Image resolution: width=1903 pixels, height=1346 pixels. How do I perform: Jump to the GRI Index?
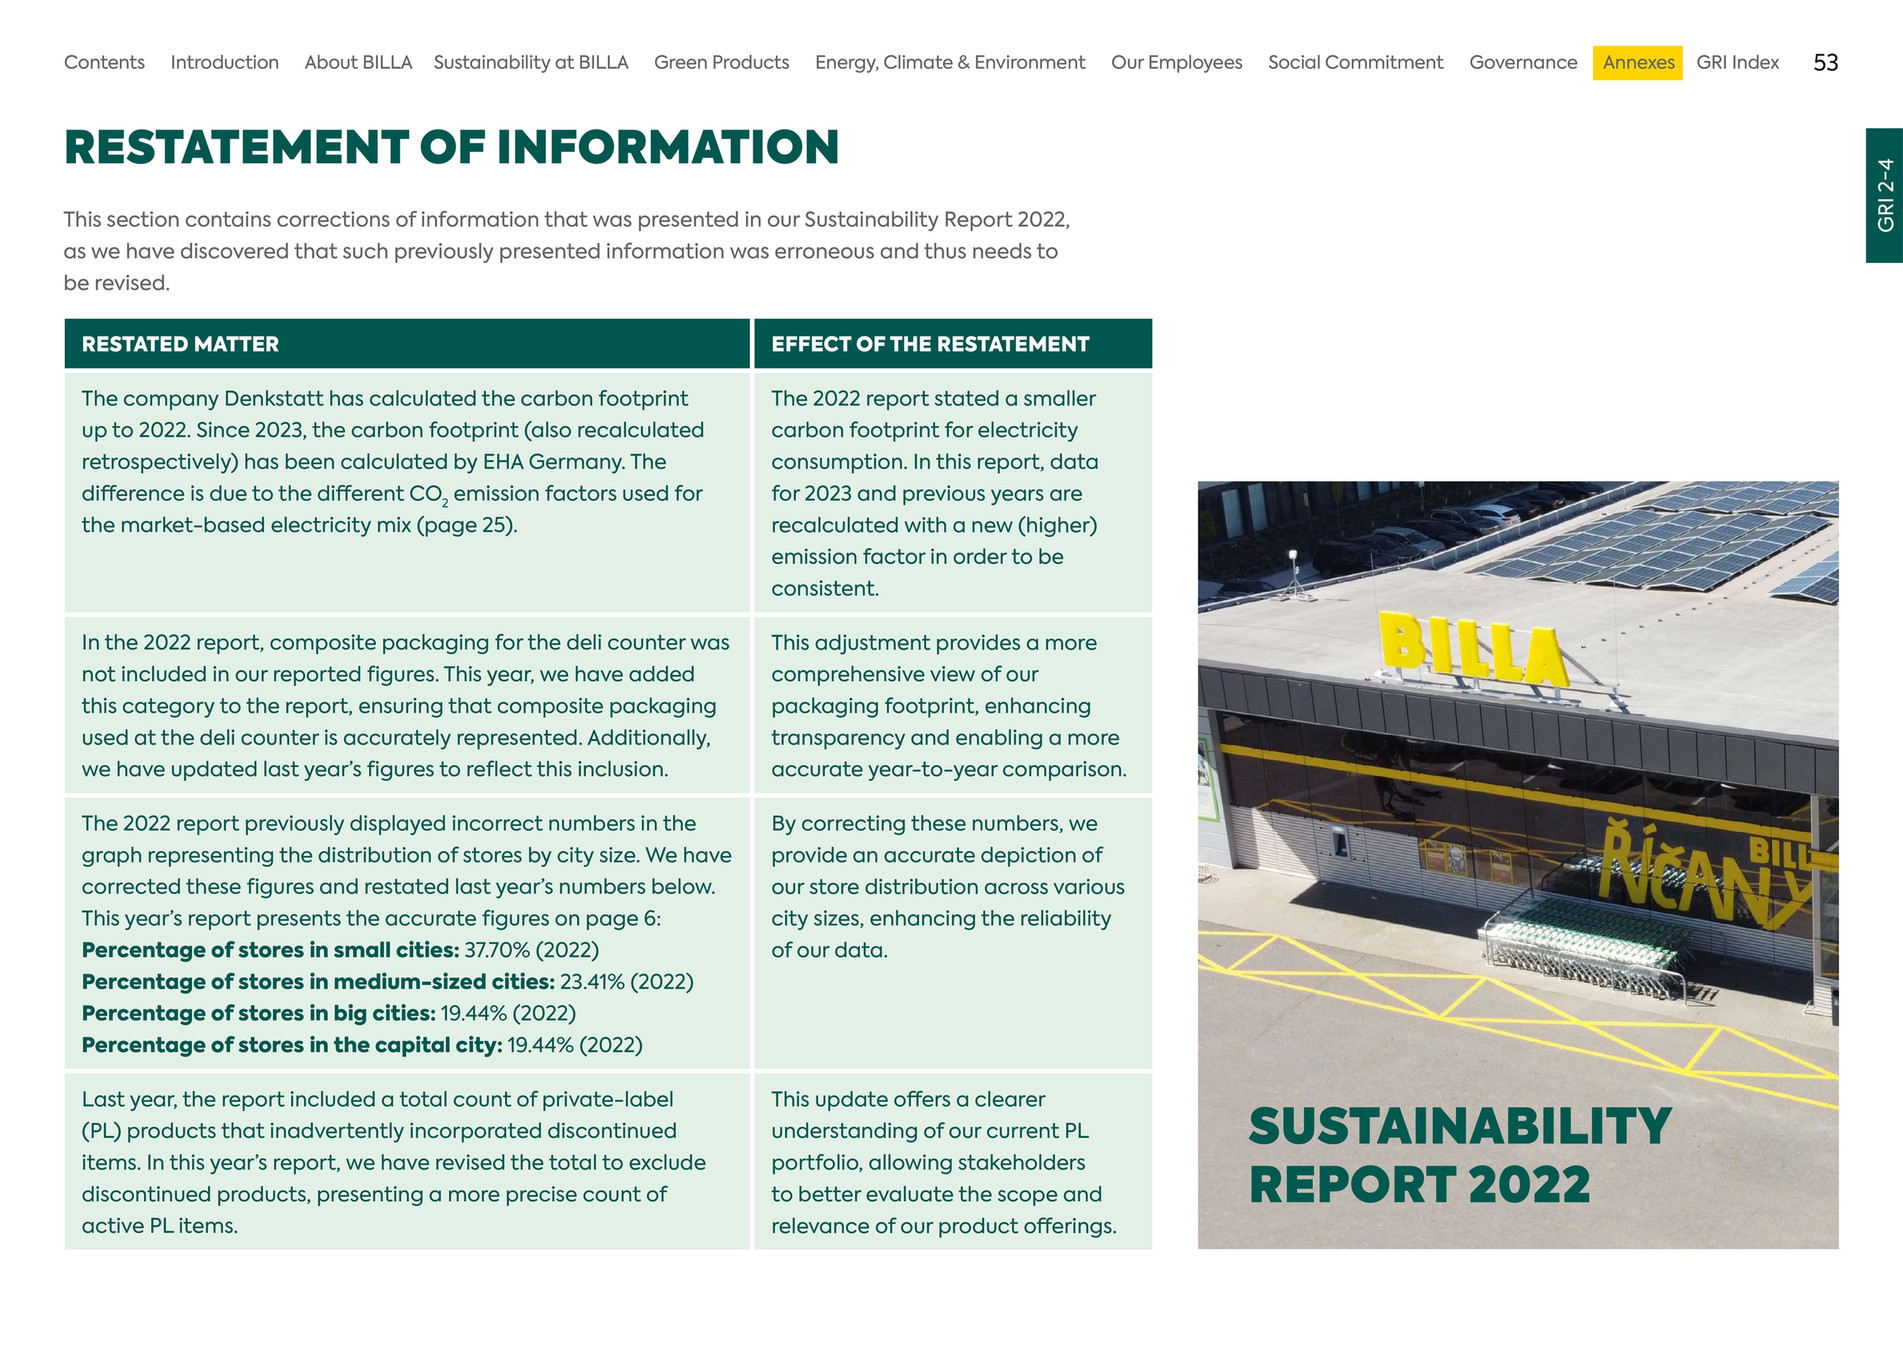[x=1738, y=62]
